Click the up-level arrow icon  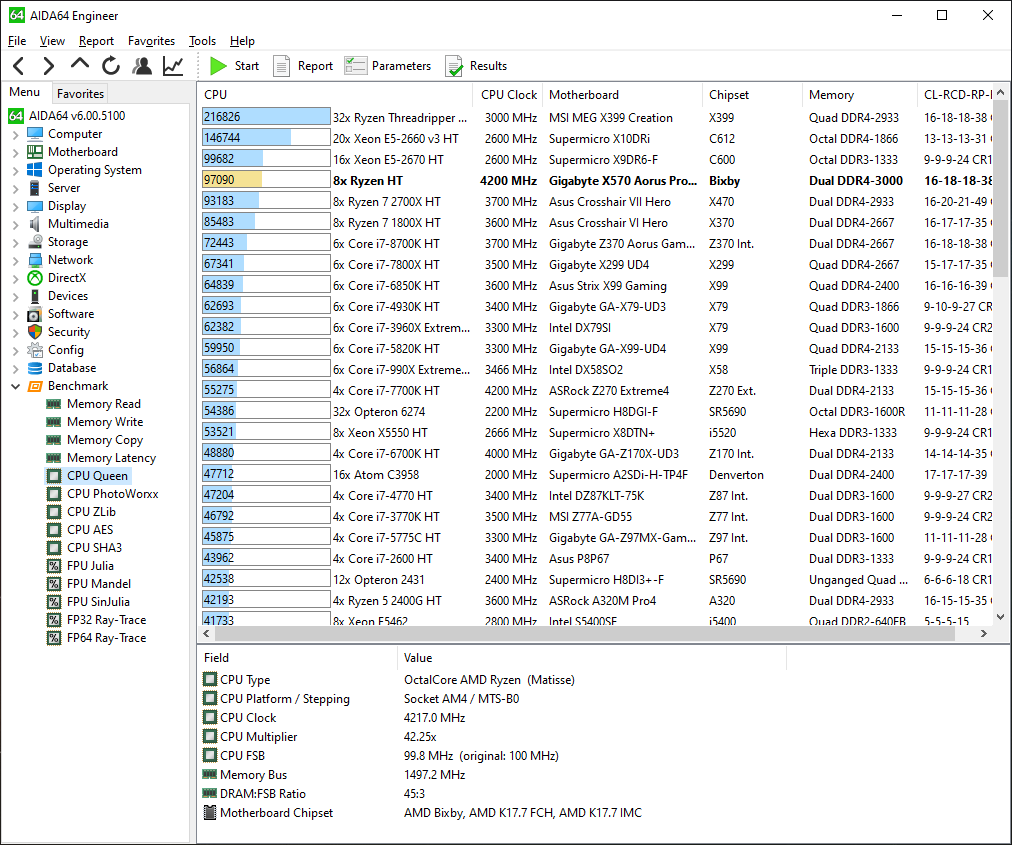click(79, 65)
